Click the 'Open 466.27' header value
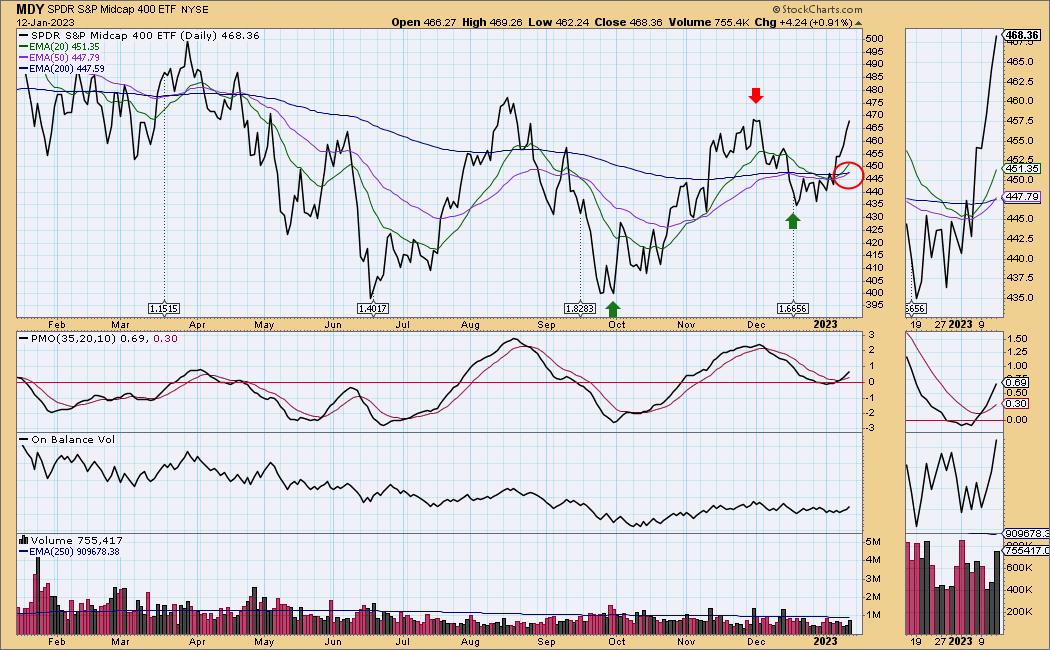The height and width of the screenshot is (650, 1050). pos(423,22)
